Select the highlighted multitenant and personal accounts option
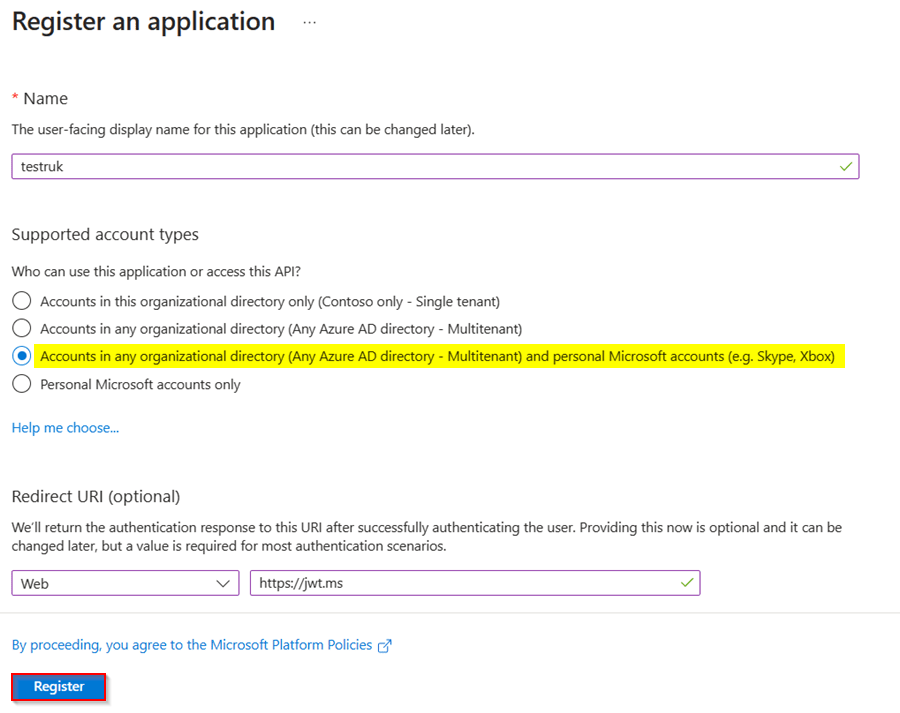This screenshot has height=713, width=900. (x=21, y=356)
